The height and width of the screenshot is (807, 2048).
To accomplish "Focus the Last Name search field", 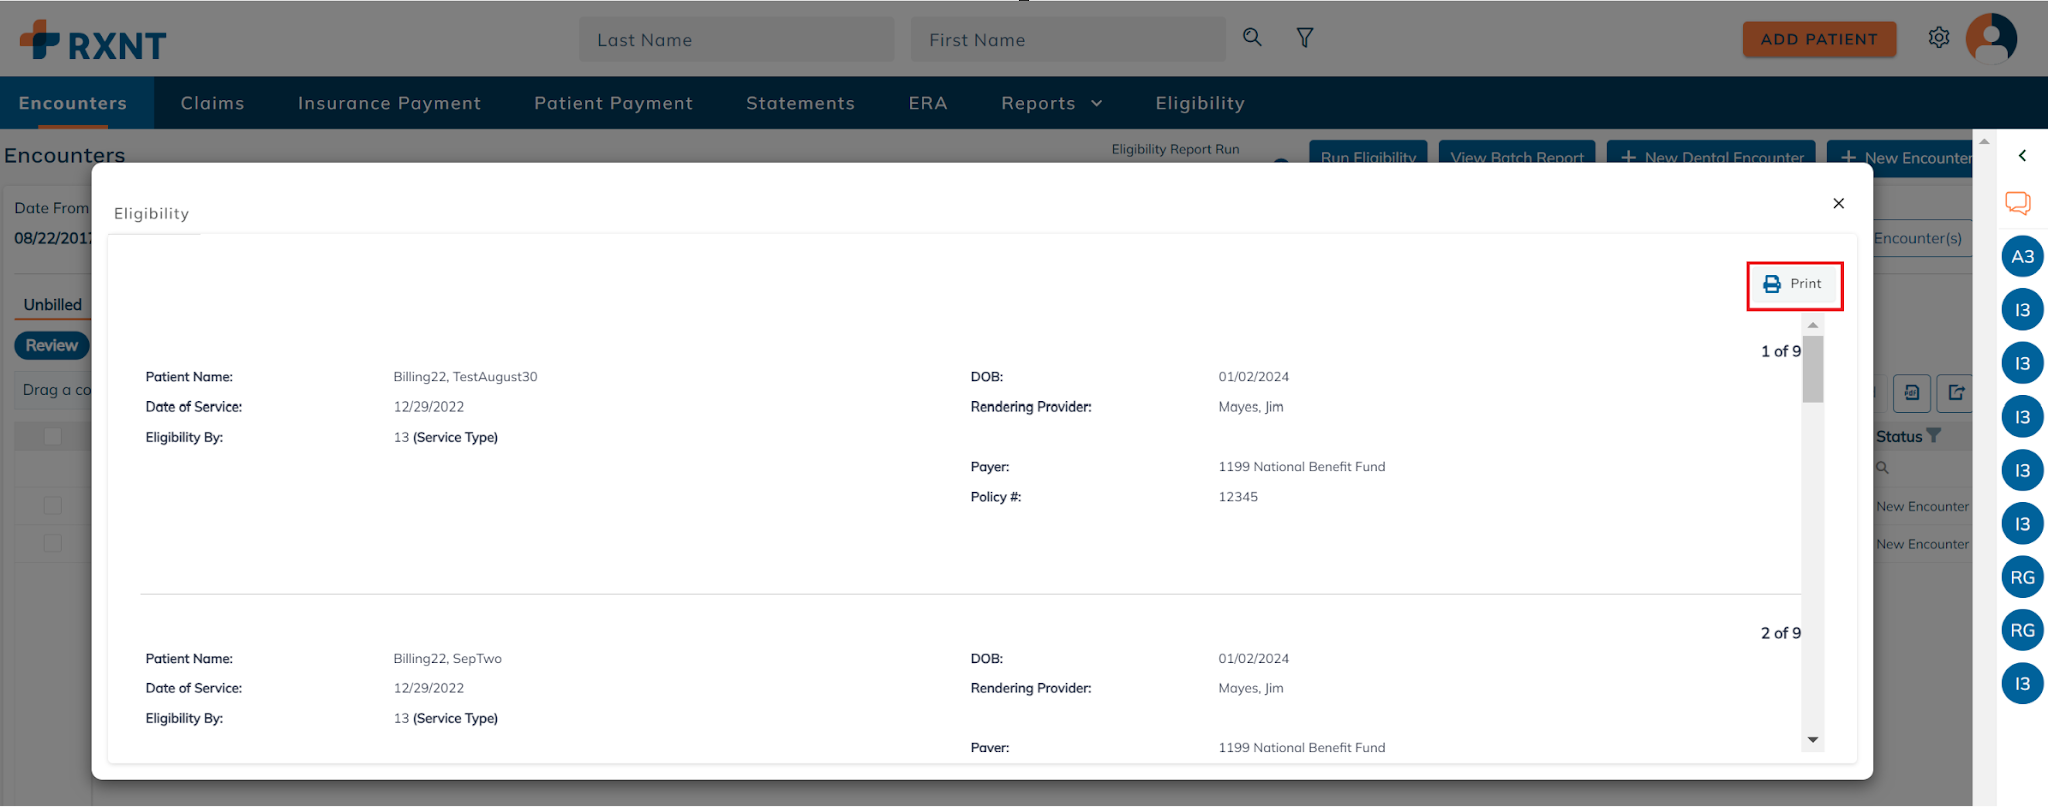I will click(x=736, y=40).
